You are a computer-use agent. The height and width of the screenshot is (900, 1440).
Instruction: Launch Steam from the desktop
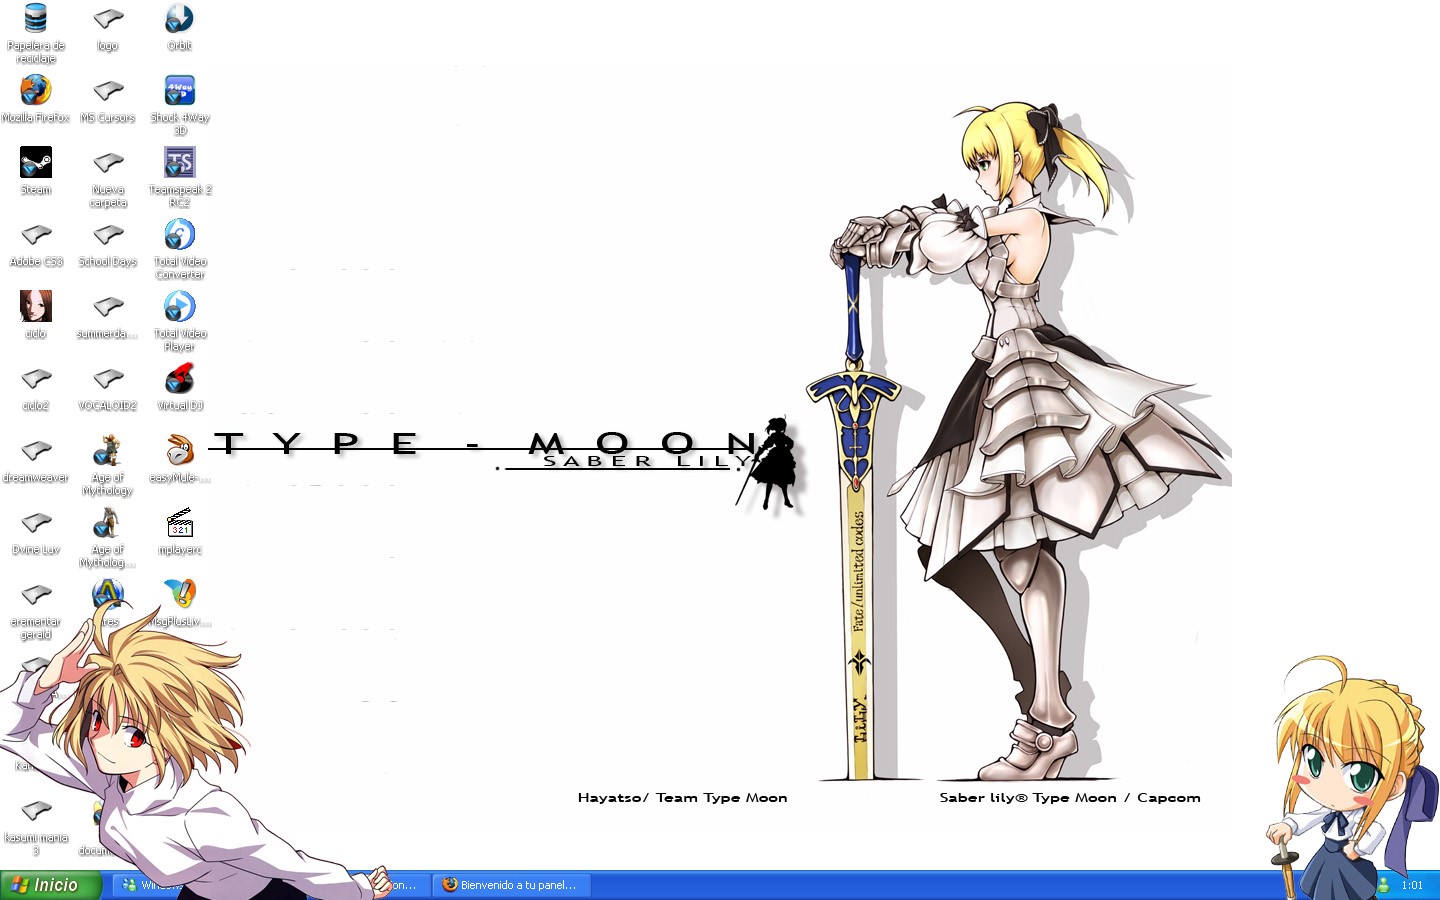coord(36,171)
